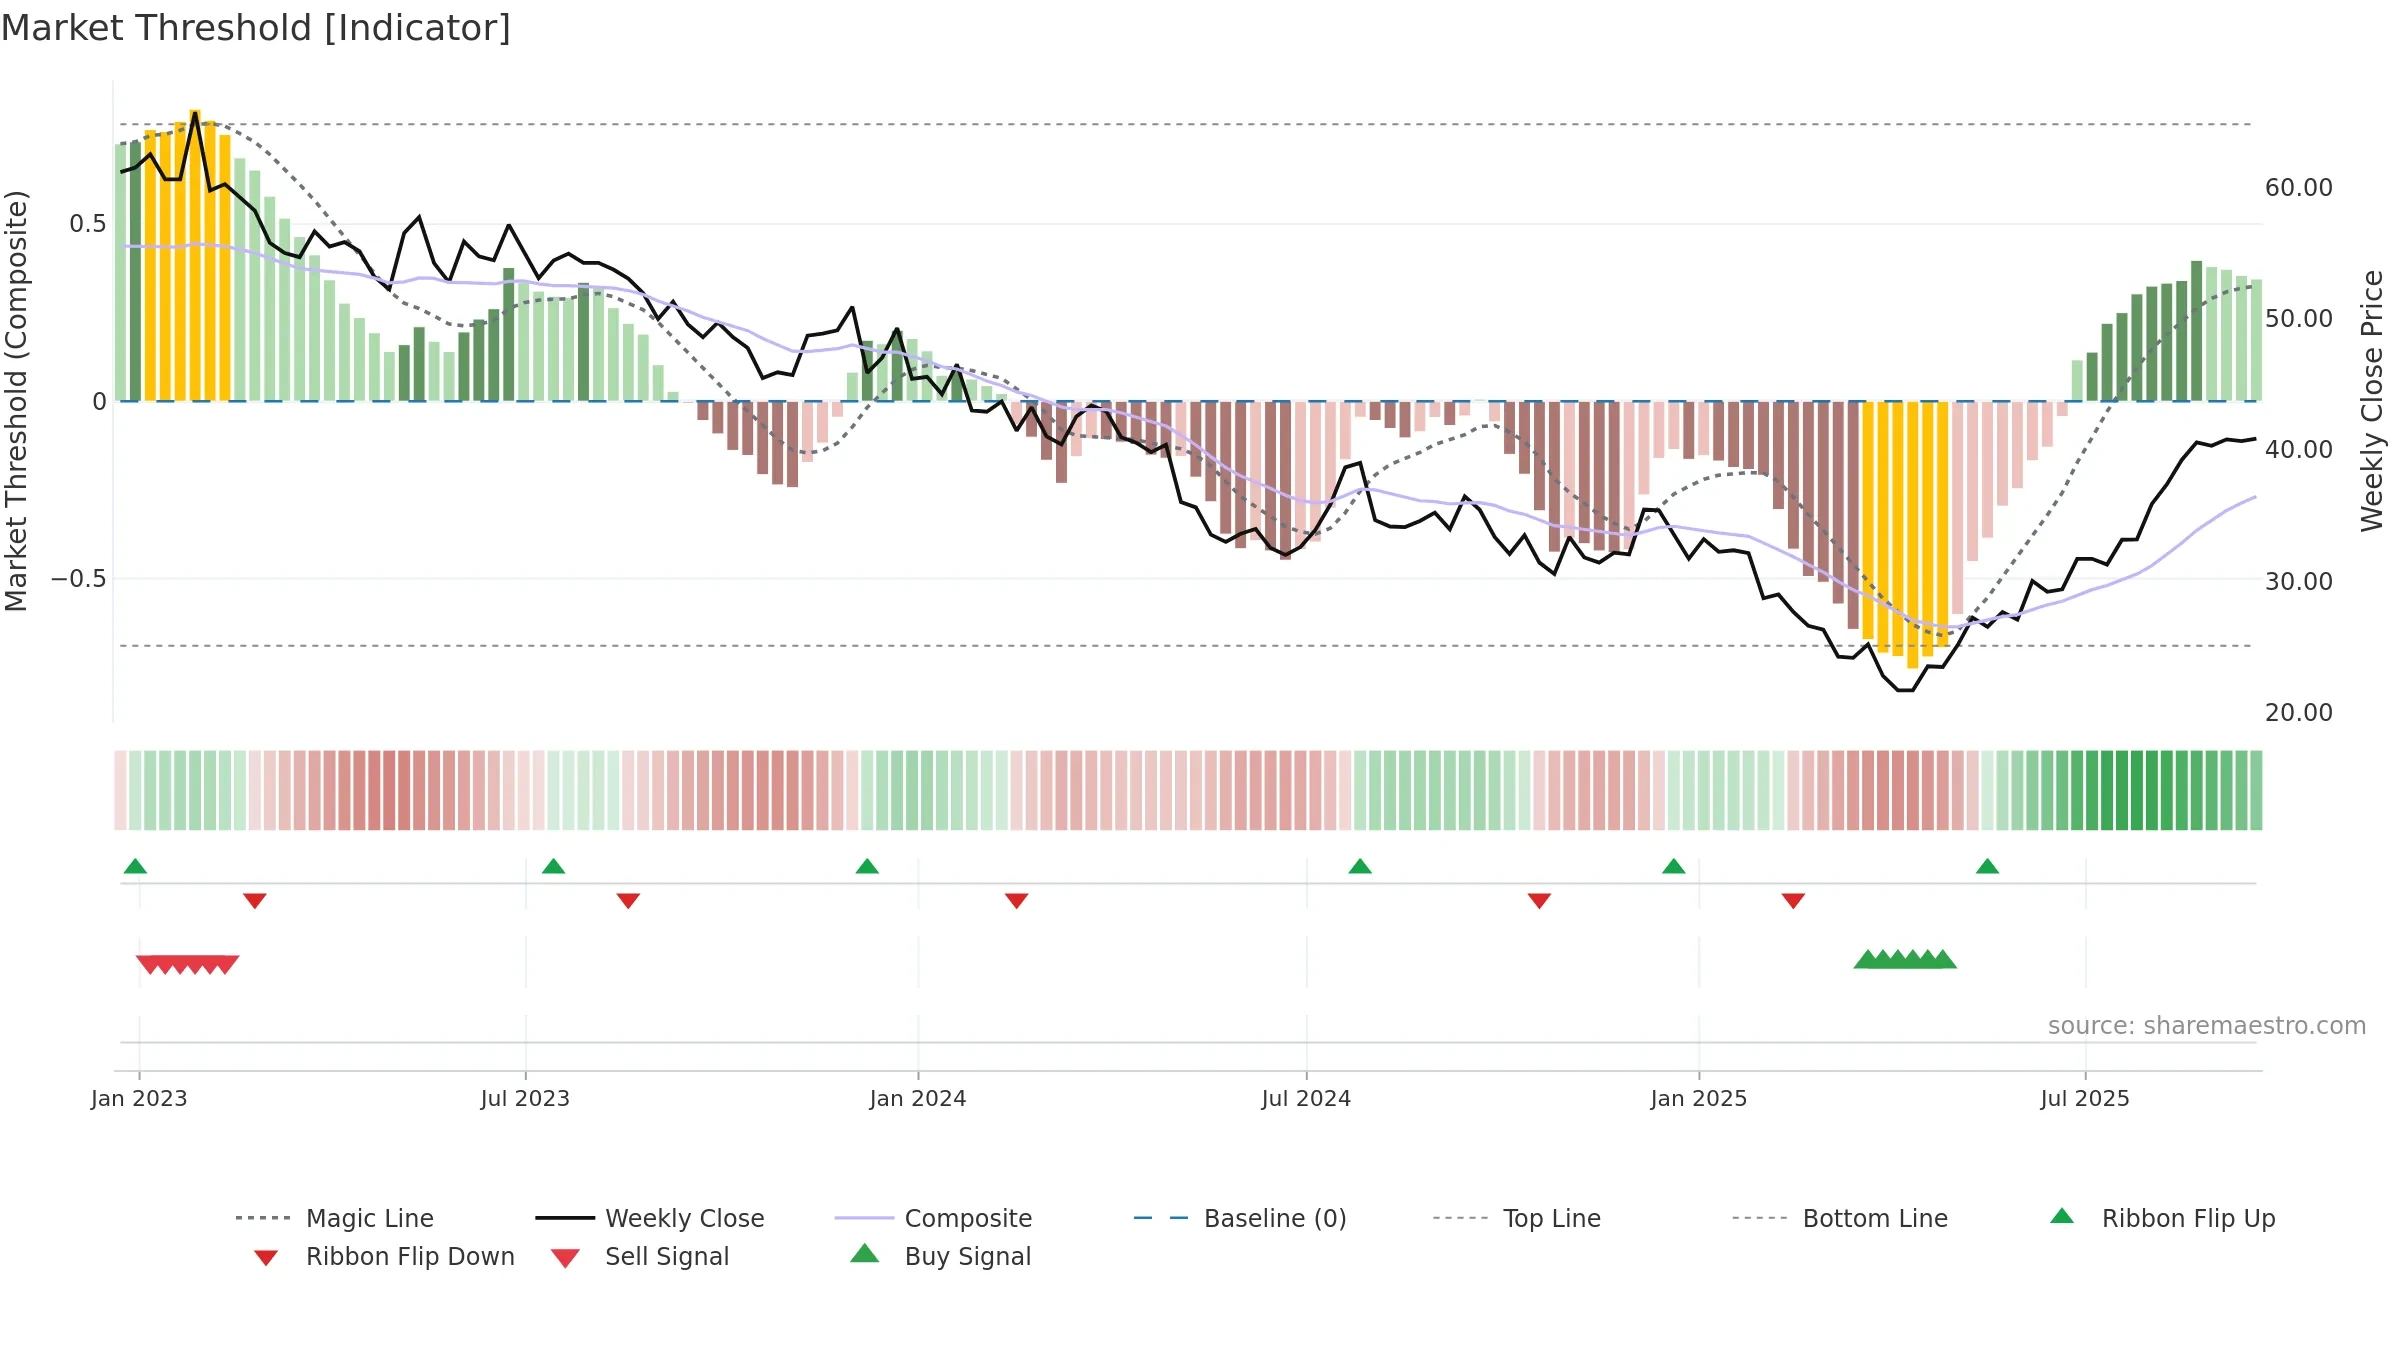Toggle the Ribbon Flip Down legend entry
Viewport: 2400px width, 1350px height.
pos(384,1257)
